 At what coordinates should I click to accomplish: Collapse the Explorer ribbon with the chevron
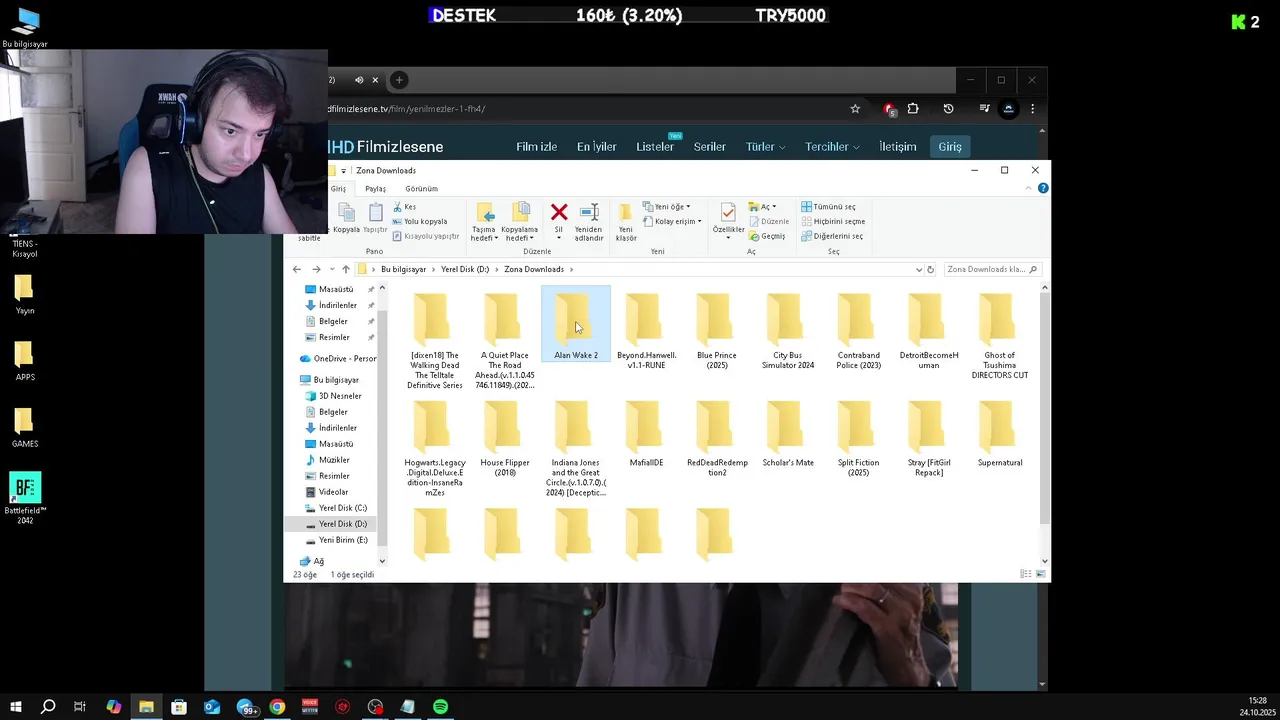1029,188
